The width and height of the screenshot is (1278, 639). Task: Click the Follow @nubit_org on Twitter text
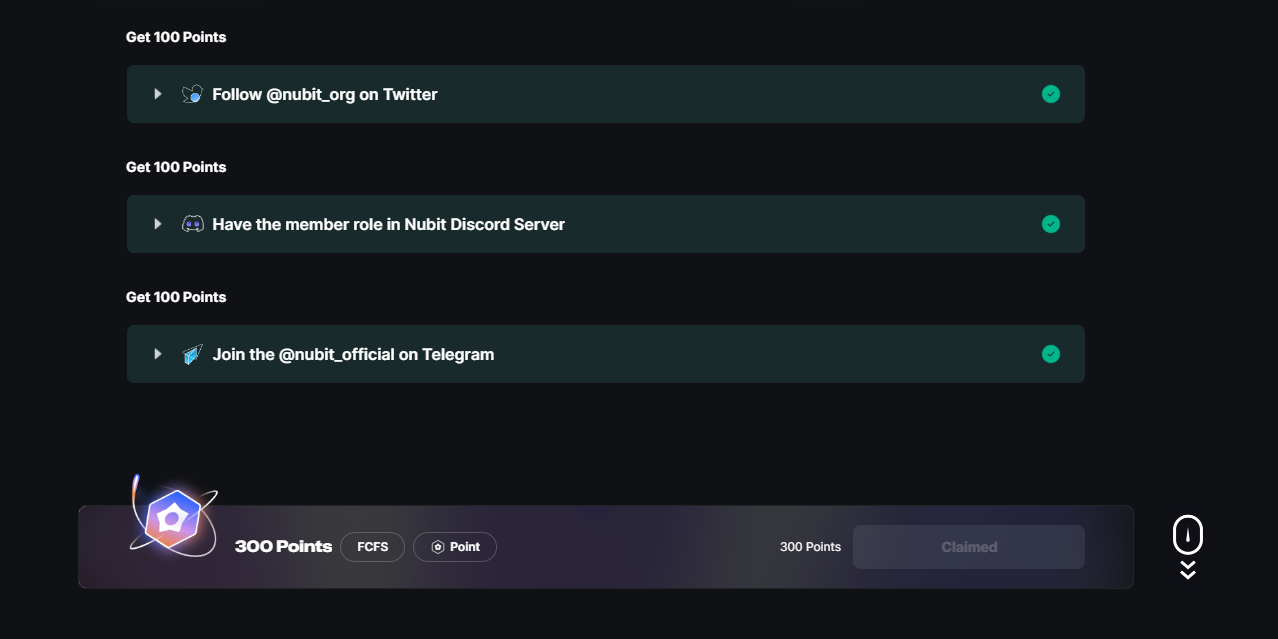click(325, 94)
